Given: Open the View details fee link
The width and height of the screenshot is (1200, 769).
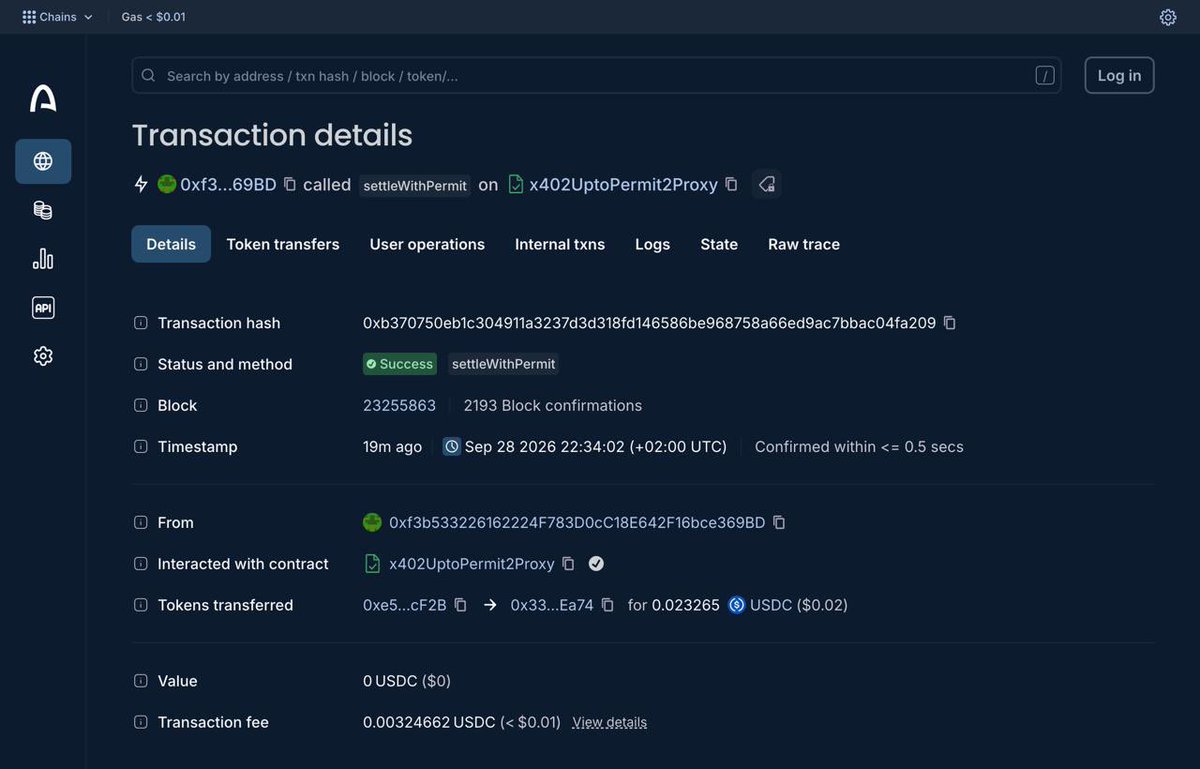Looking at the screenshot, I should tap(609, 722).
